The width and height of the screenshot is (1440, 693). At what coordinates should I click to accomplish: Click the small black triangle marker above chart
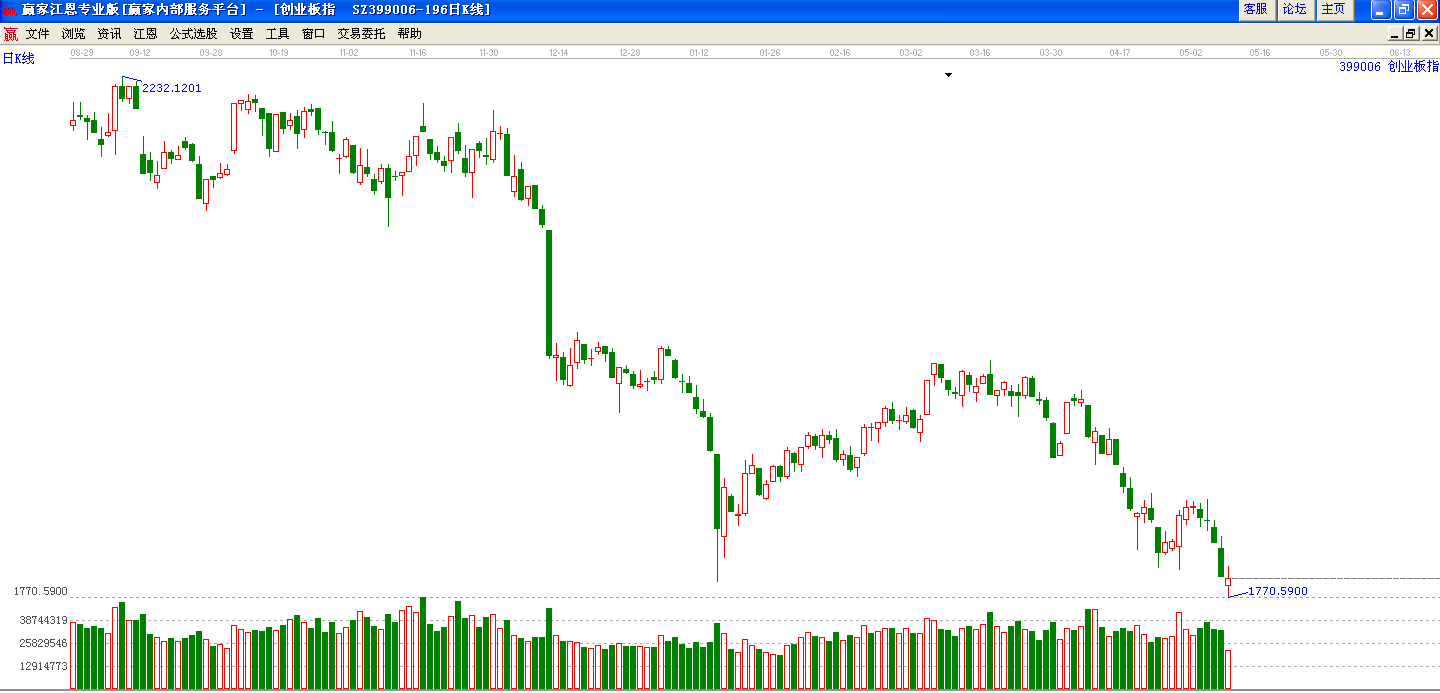[x=949, y=75]
